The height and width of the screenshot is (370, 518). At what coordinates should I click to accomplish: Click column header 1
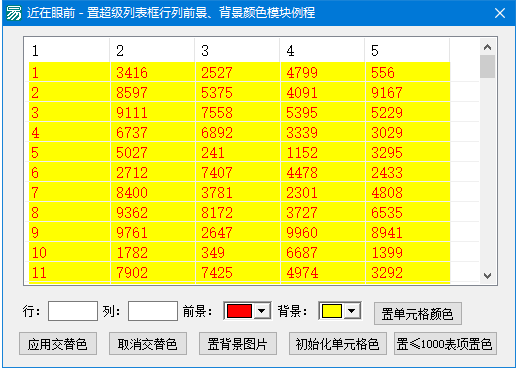coord(67,50)
